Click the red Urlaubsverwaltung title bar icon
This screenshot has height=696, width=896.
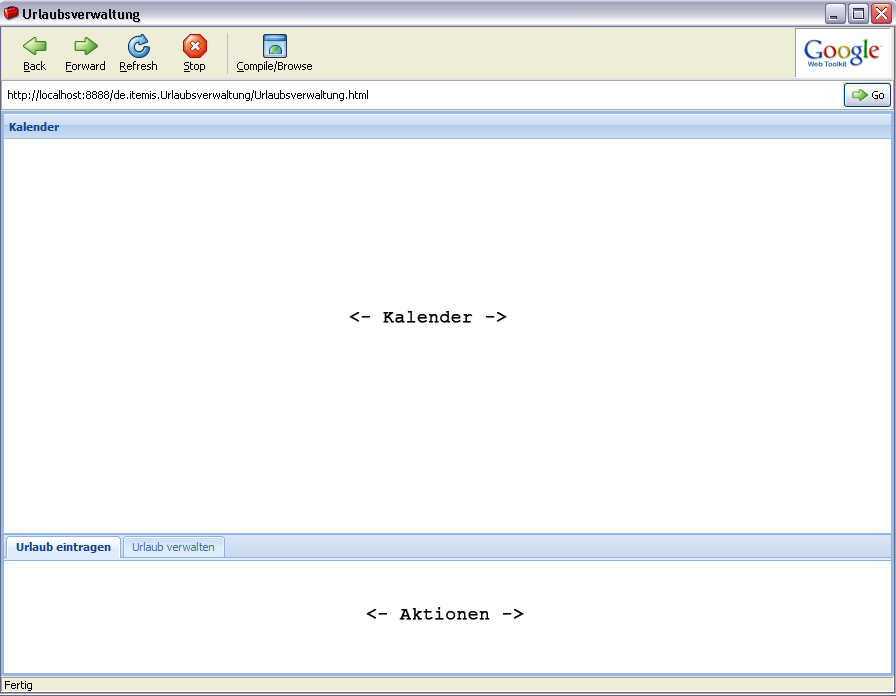point(12,14)
